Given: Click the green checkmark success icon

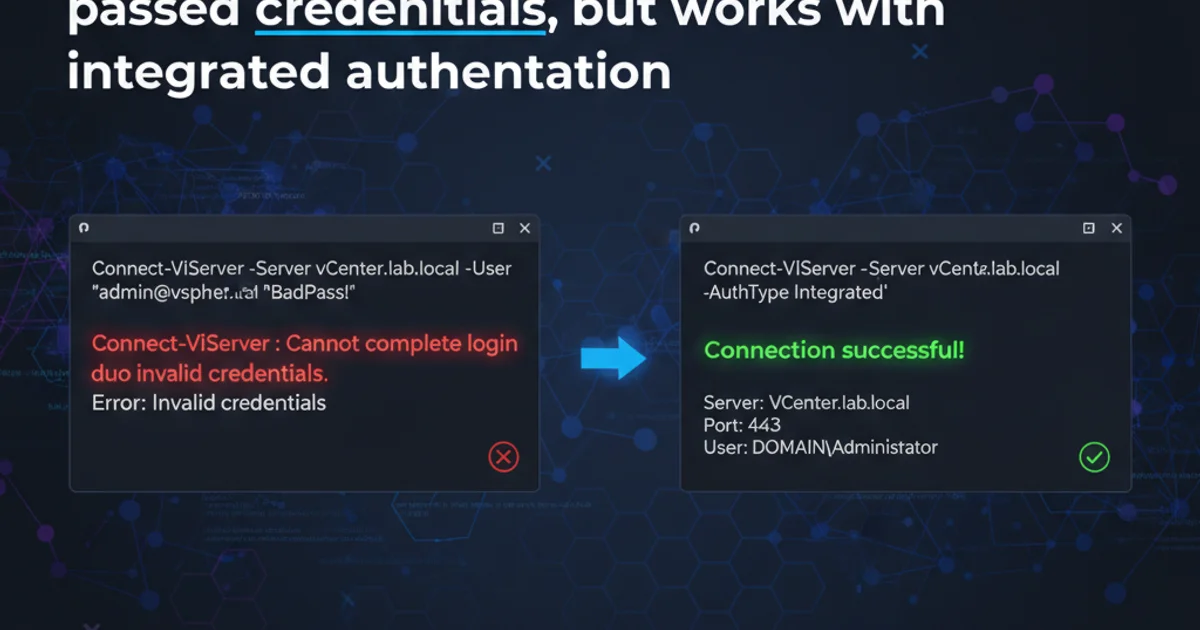Looking at the screenshot, I should 1094,457.
